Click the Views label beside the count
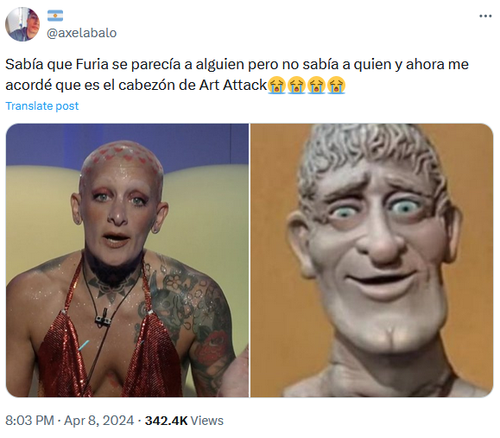 [x=207, y=420]
